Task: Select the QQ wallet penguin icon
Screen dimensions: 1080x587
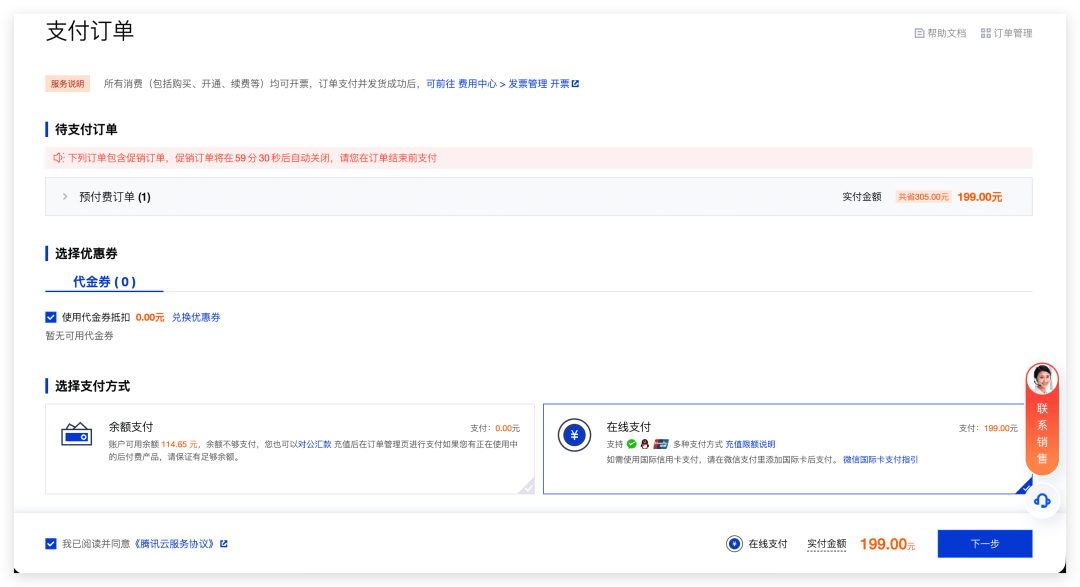Action: (645, 443)
